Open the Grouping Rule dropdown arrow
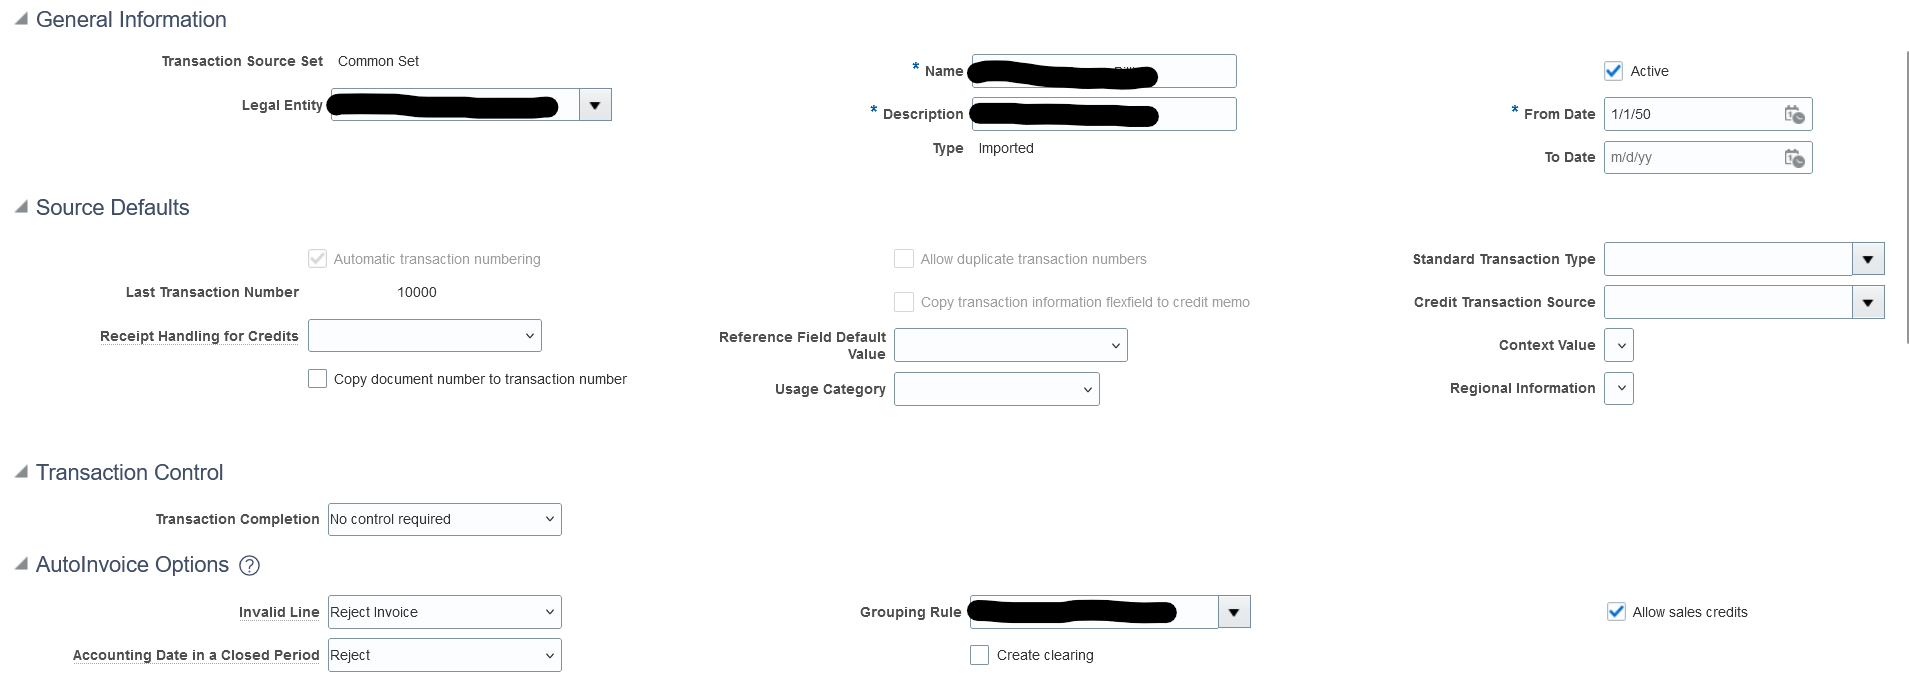Screen dimensions: 1909x688 (1234, 612)
